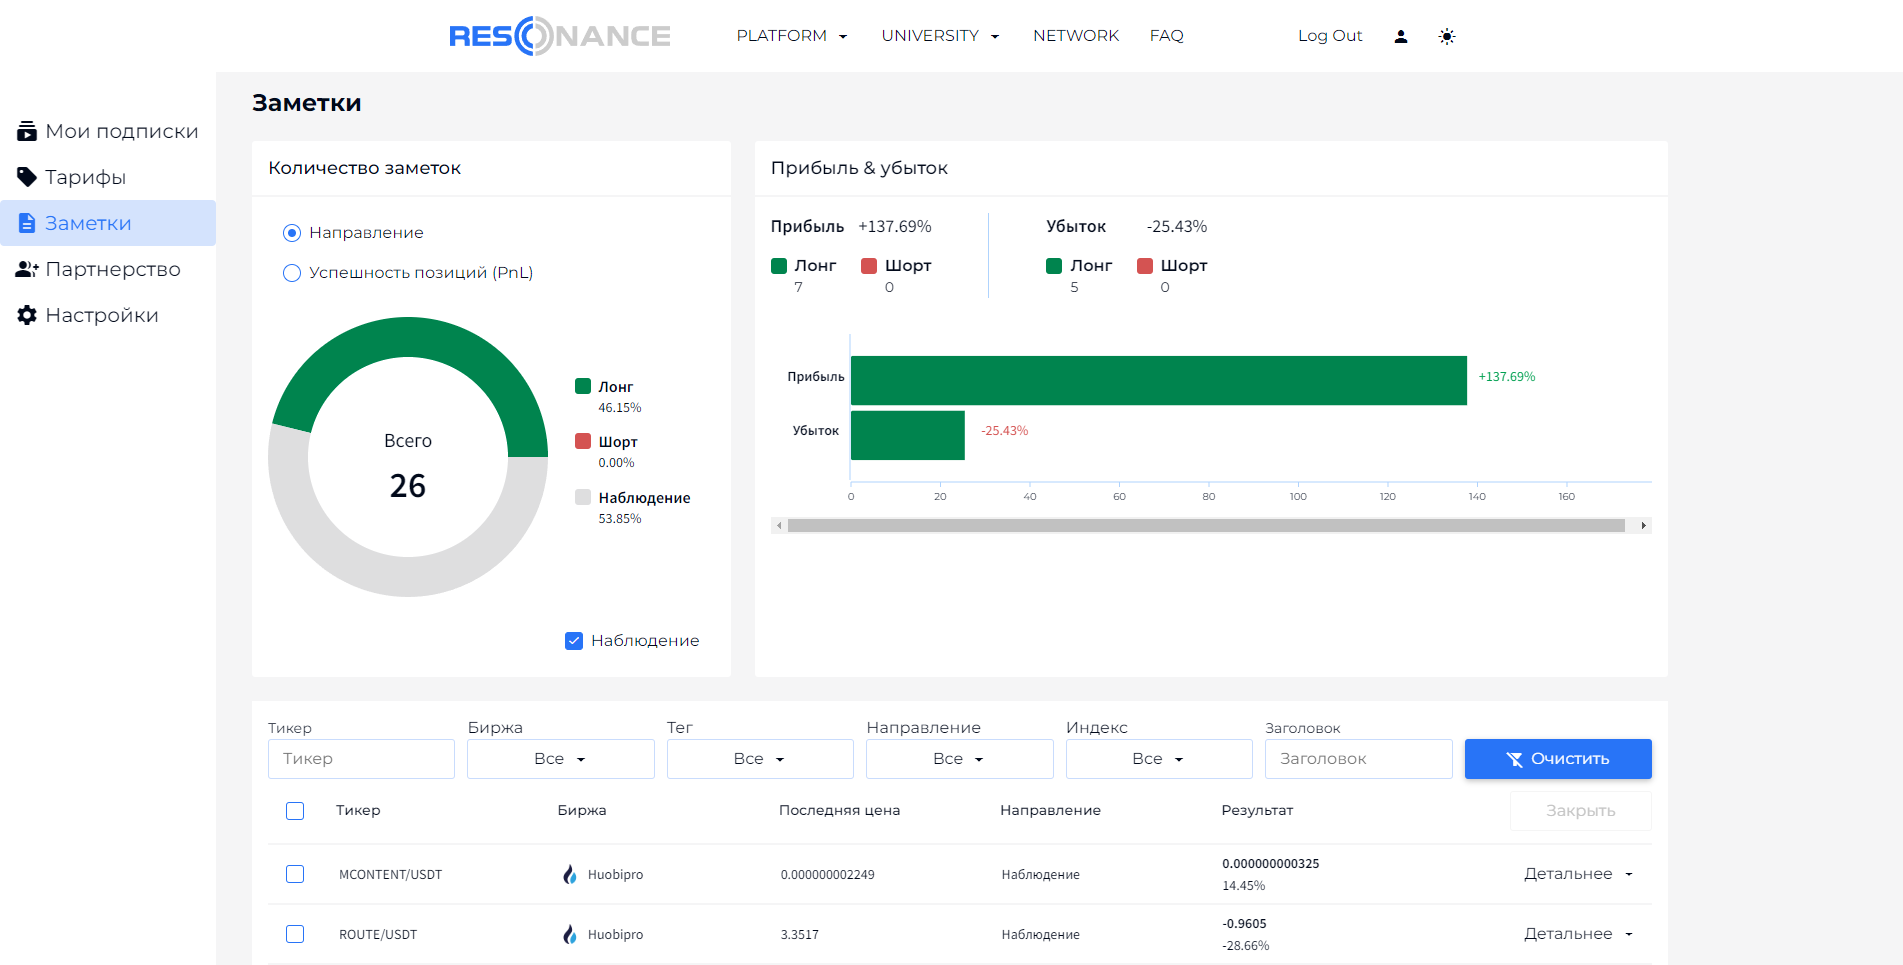Image resolution: width=1903 pixels, height=965 pixels.
Task: Check the ROUTE/USDT row checkbox
Action: pyautogui.click(x=295, y=934)
